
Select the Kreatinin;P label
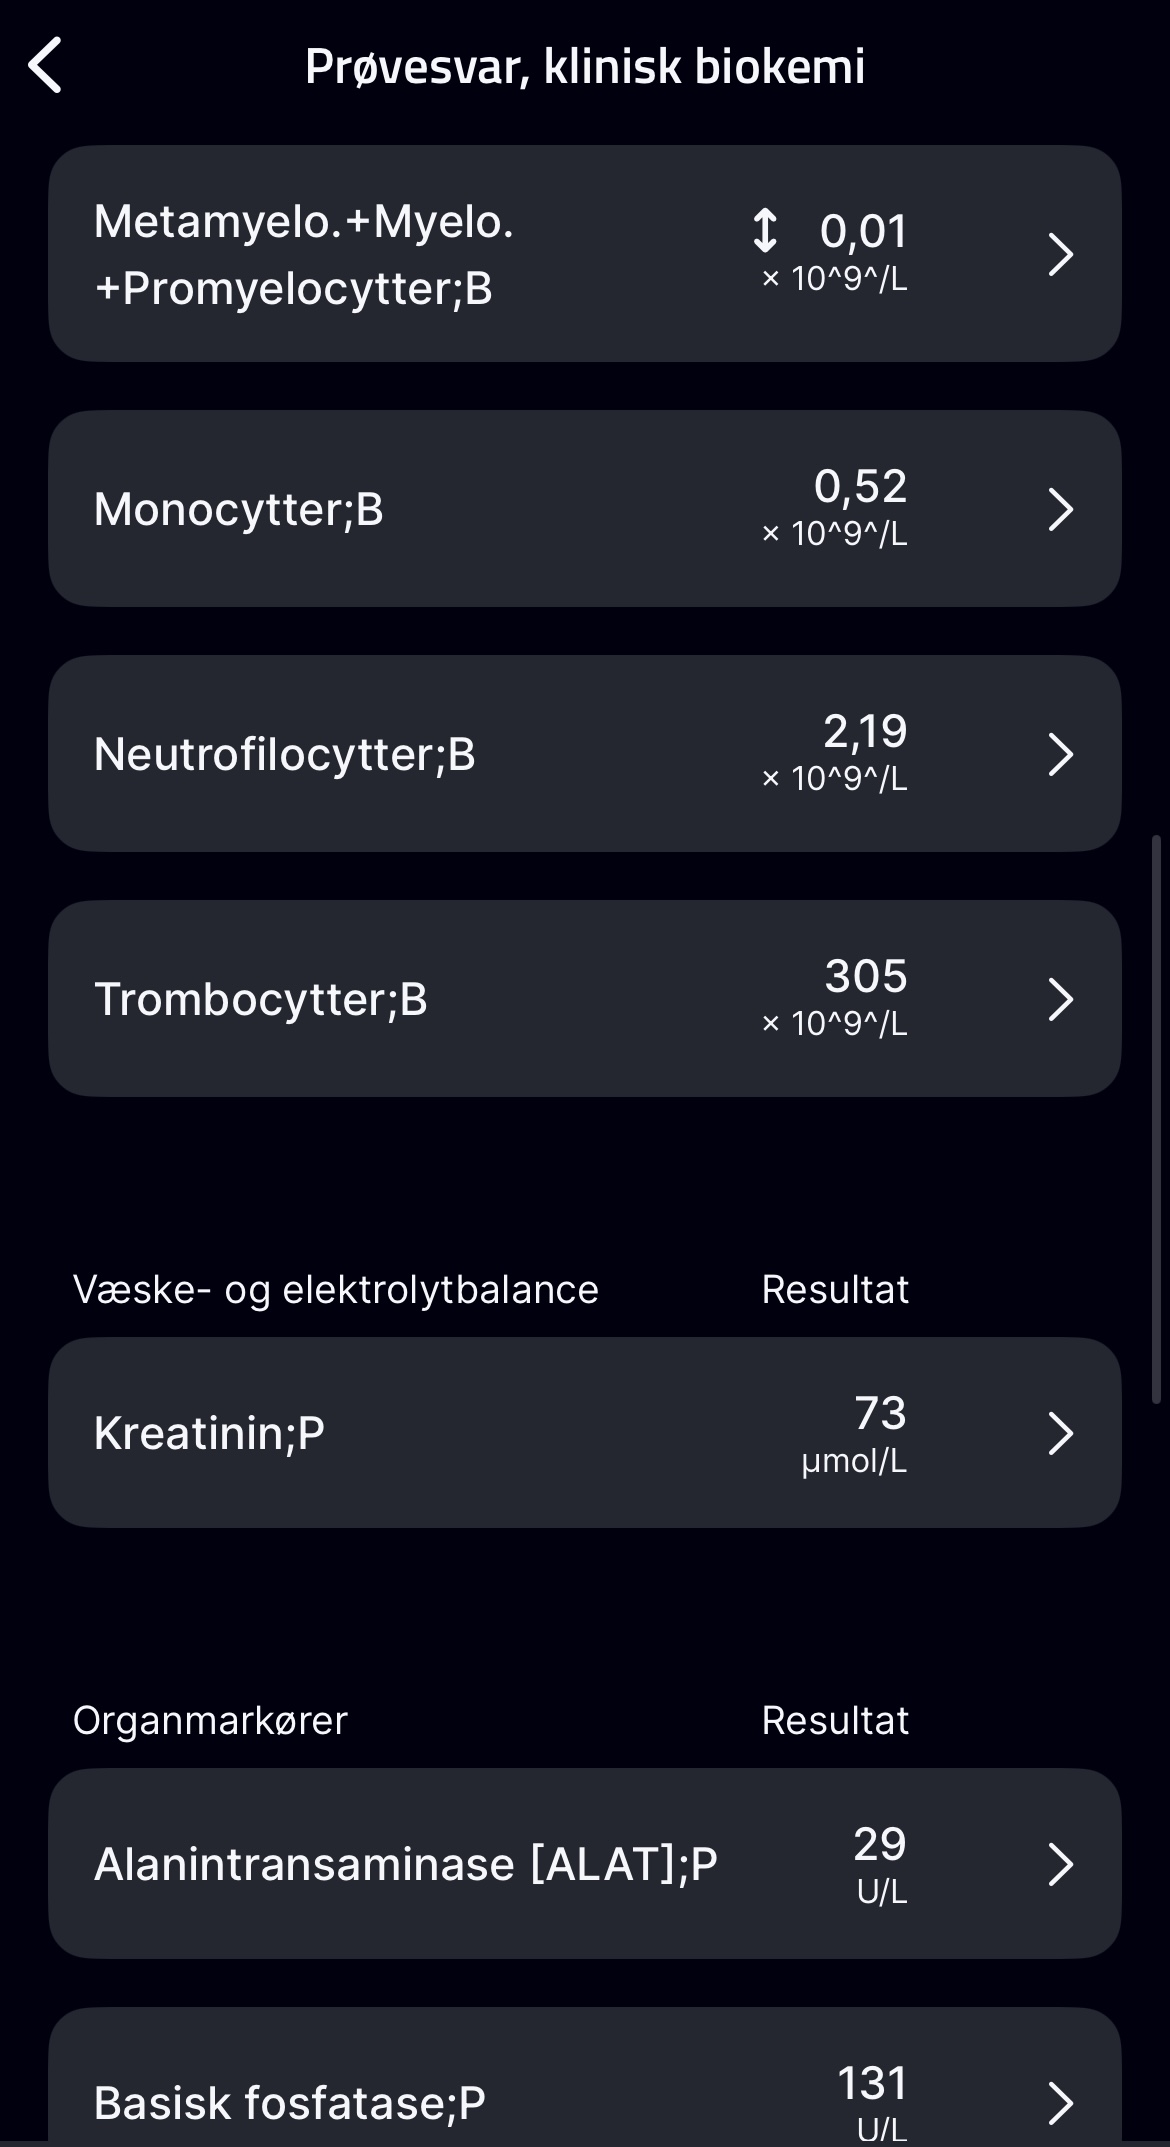click(x=209, y=1433)
